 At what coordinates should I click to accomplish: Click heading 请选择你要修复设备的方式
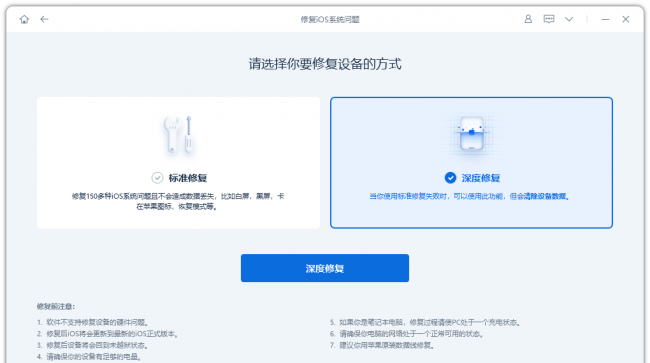[x=325, y=64]
